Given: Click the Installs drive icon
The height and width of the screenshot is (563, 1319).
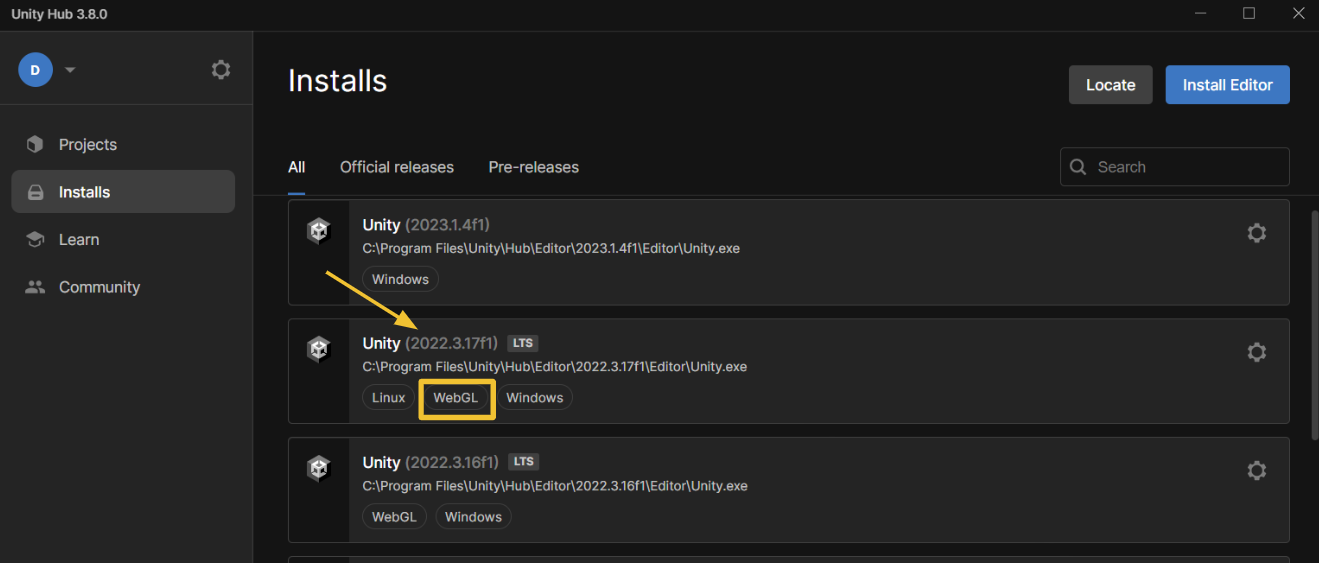Looking at the screenshot, I should coord(35,192).
